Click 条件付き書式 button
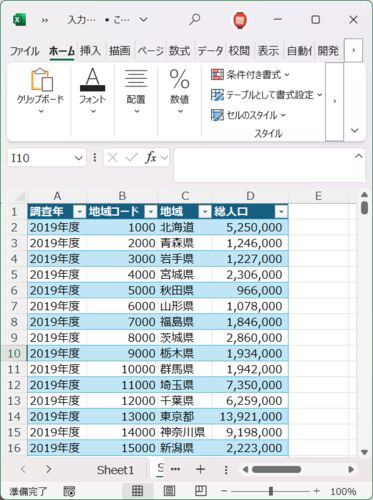This screenshot has height=500, width=373. tap(250, 75)
